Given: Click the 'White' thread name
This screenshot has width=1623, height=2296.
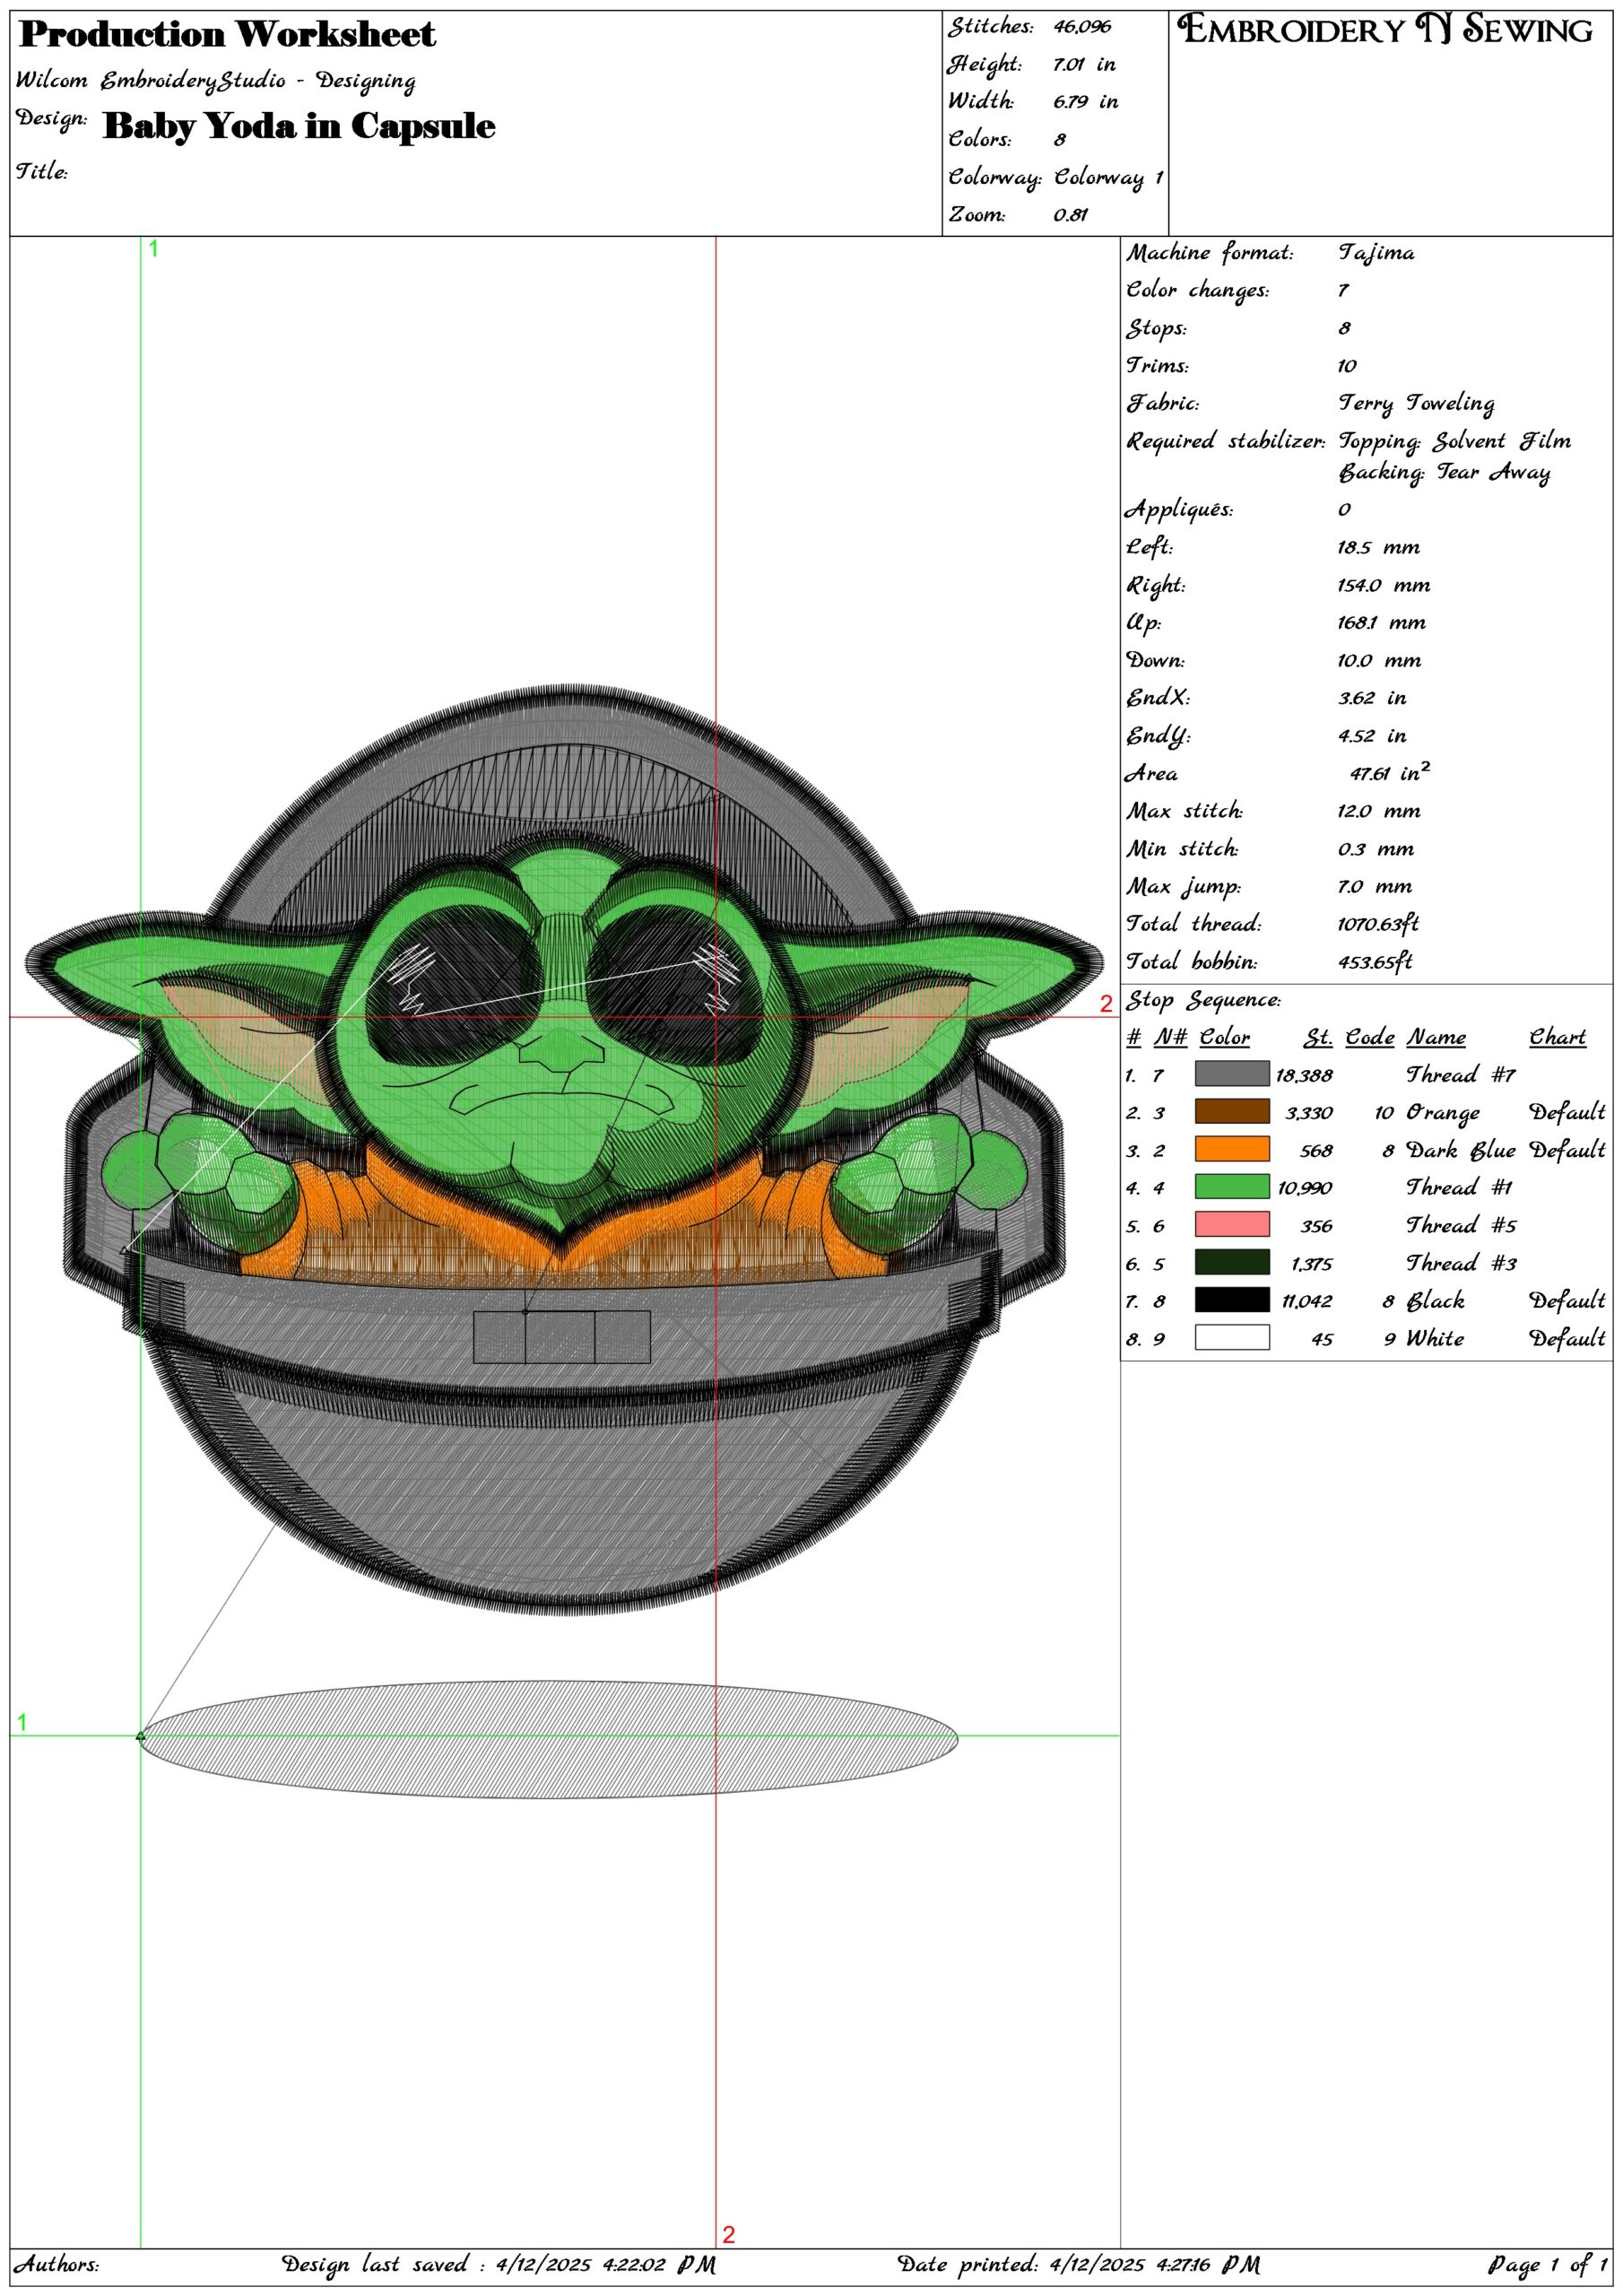Looking at the screenshot, I should (x=1435, y=1339).
